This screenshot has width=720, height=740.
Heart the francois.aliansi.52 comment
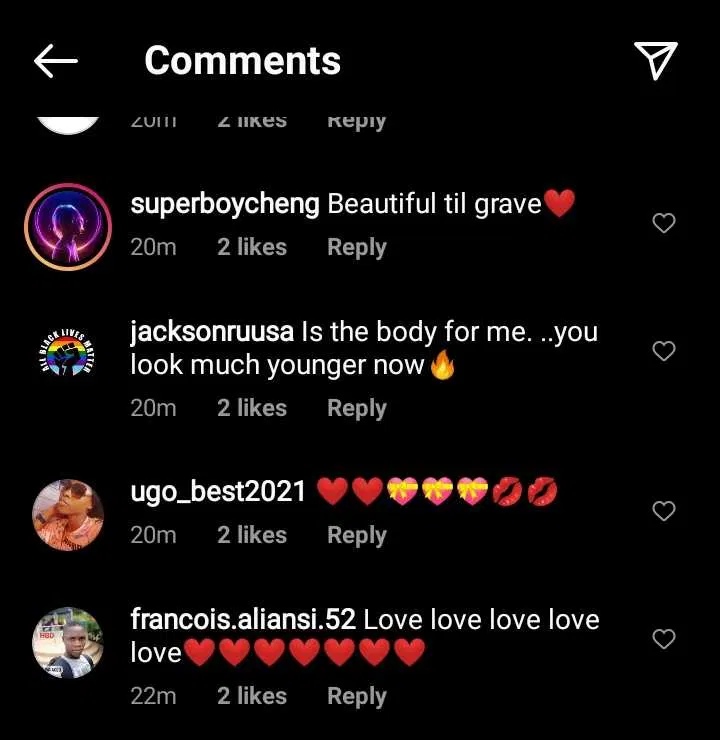click(x=664, y=639)
